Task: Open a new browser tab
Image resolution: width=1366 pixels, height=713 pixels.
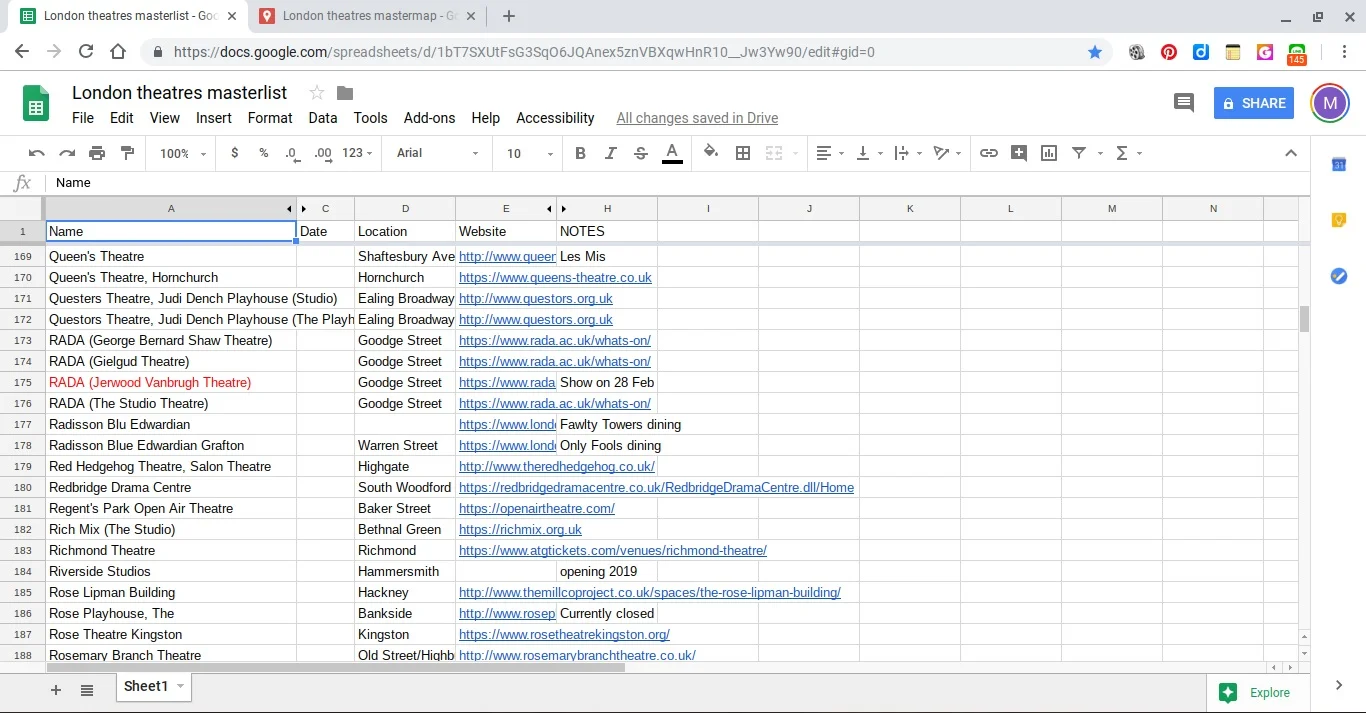Action: click(x=509, y=16)
